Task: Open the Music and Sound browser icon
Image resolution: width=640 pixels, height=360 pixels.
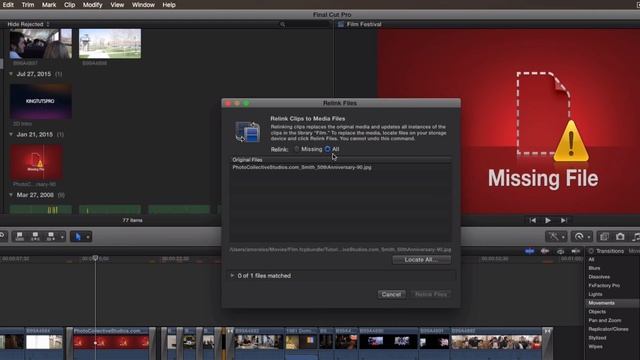Action: pyautogui.click(x=636, y=236)
